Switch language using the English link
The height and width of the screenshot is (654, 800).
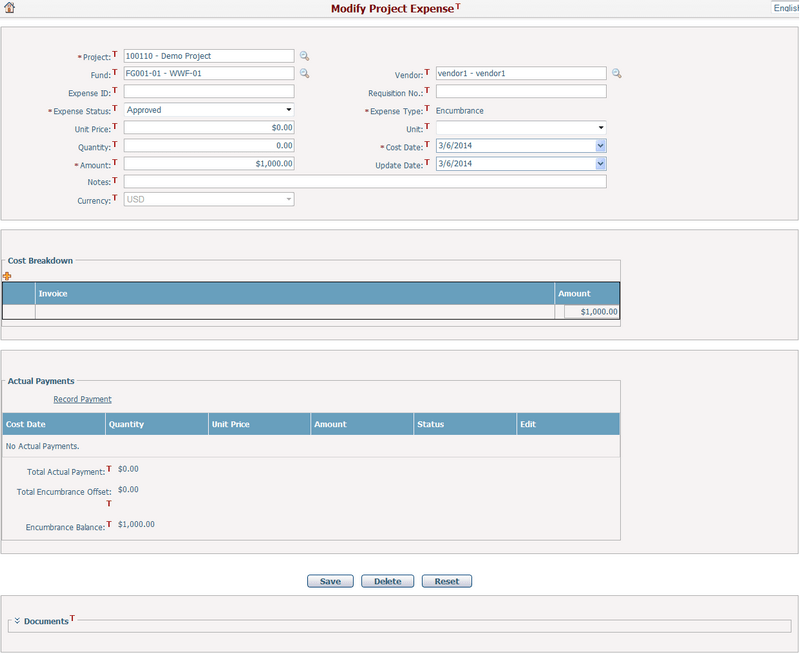pyautogui.click(x=786, y=7)
